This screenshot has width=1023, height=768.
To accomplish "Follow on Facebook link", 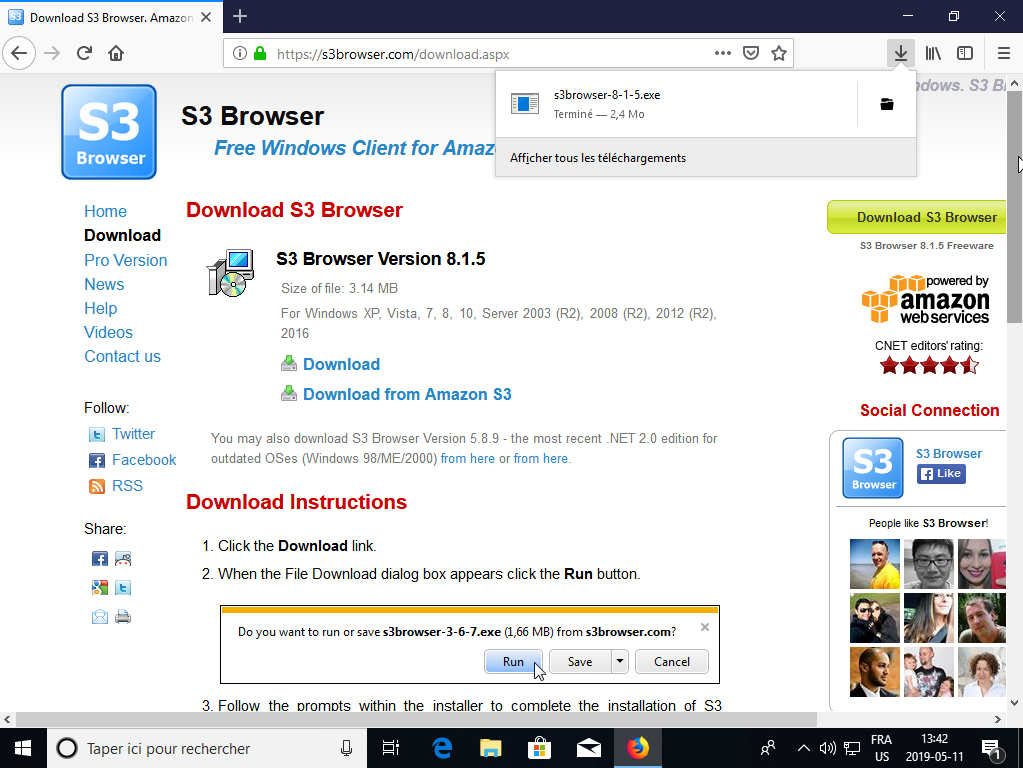I will [x=144, y=460].
